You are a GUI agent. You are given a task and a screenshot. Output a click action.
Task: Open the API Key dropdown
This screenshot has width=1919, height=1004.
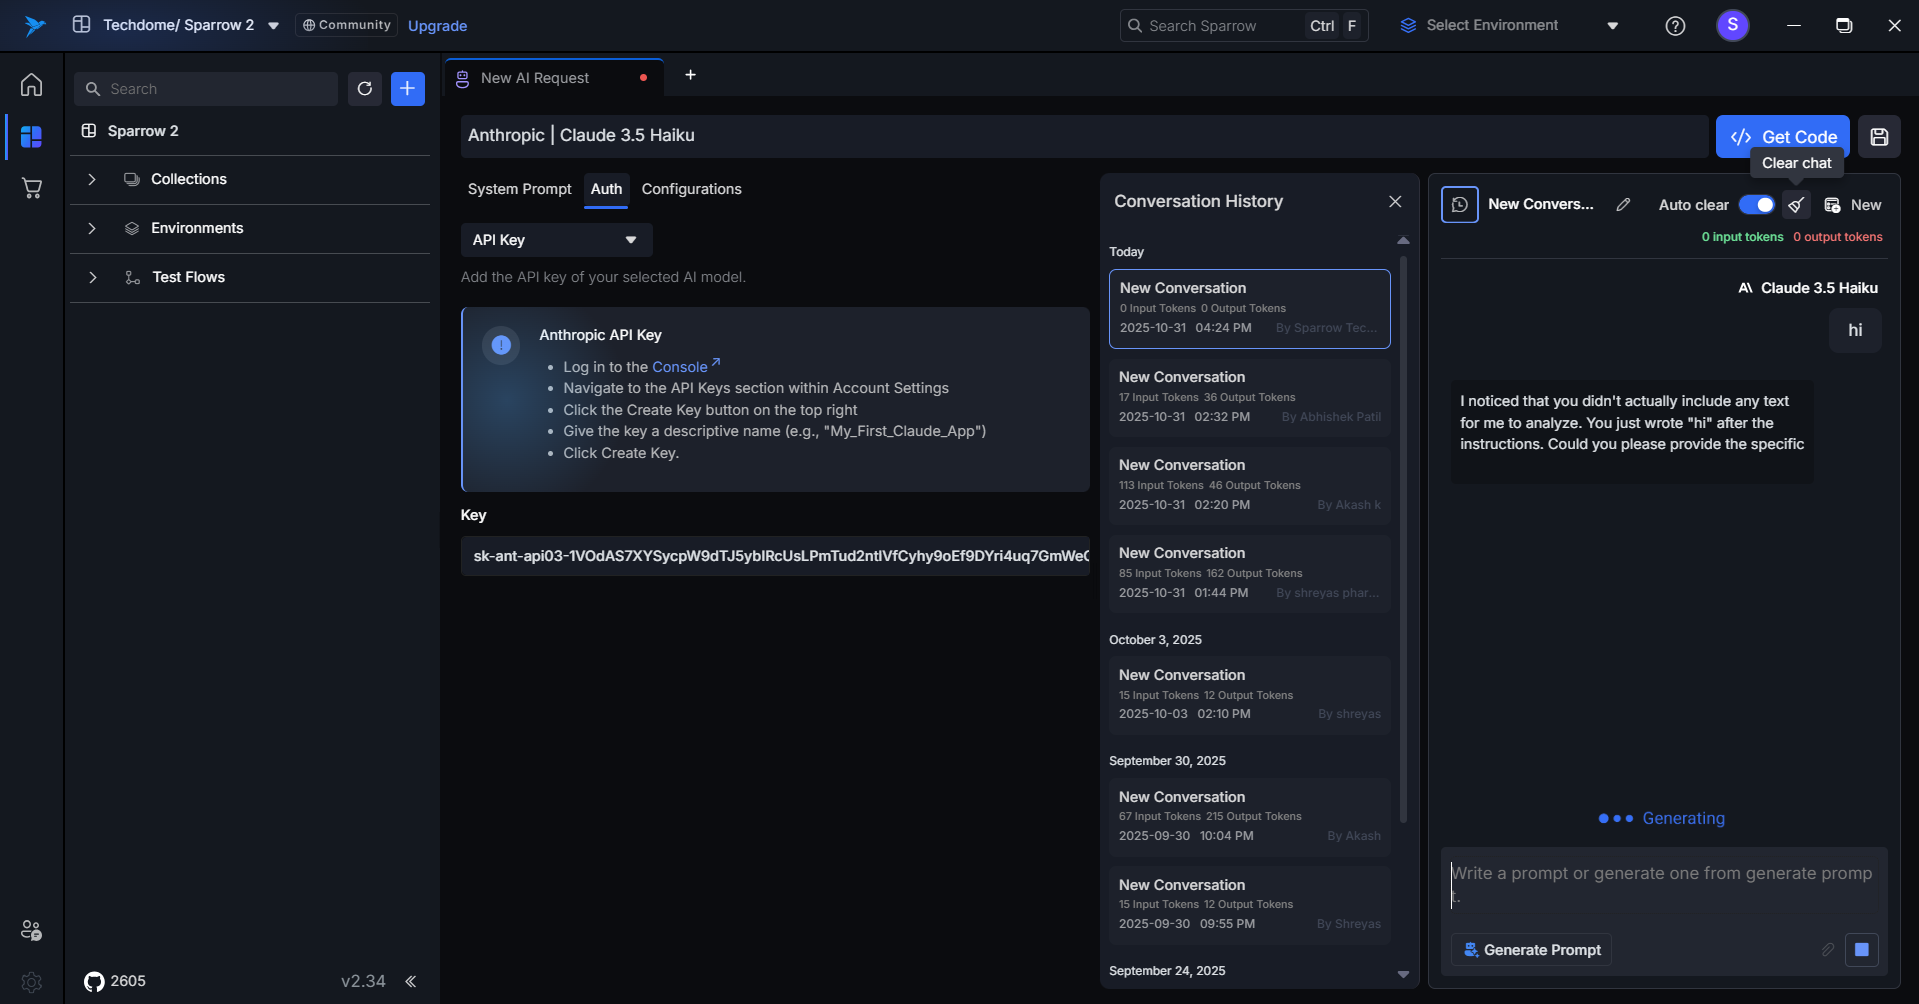[556, 240]
